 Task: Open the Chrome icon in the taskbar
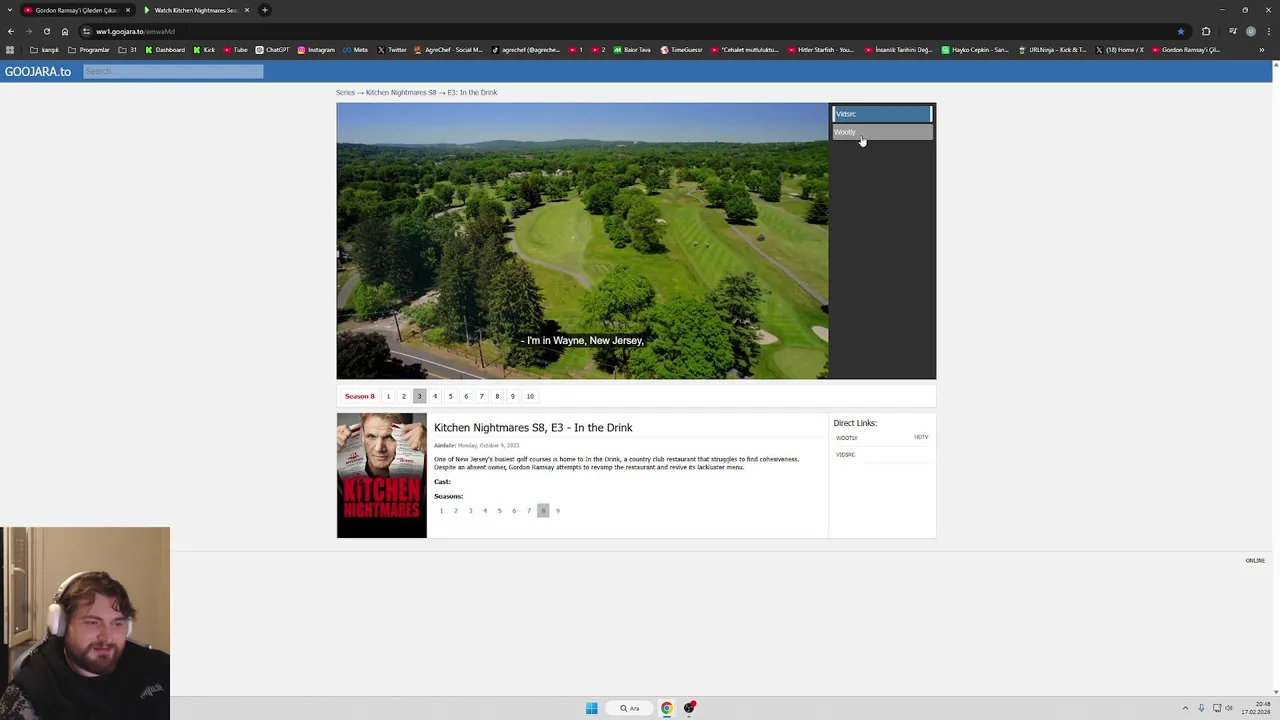[x=666, y=708]
